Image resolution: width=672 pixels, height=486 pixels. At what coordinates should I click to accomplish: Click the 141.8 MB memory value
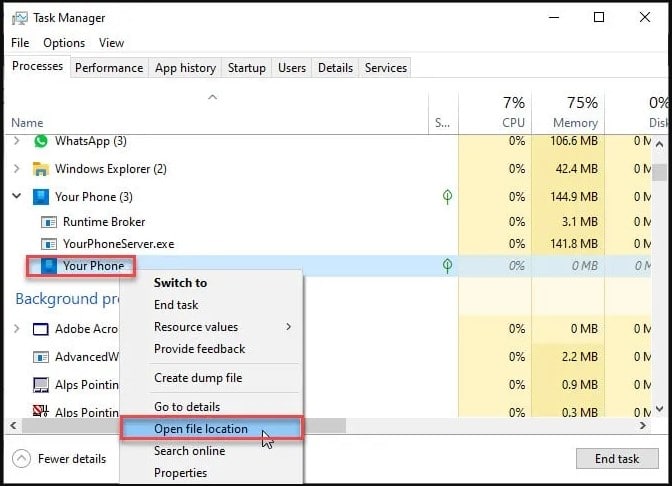[x=574, y=244]
